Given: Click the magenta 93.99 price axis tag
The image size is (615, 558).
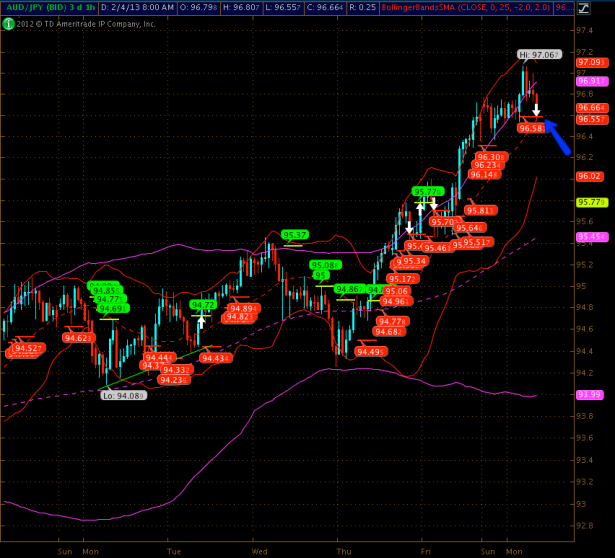Looking at the screenshot, I should click(x=588, y=394).
